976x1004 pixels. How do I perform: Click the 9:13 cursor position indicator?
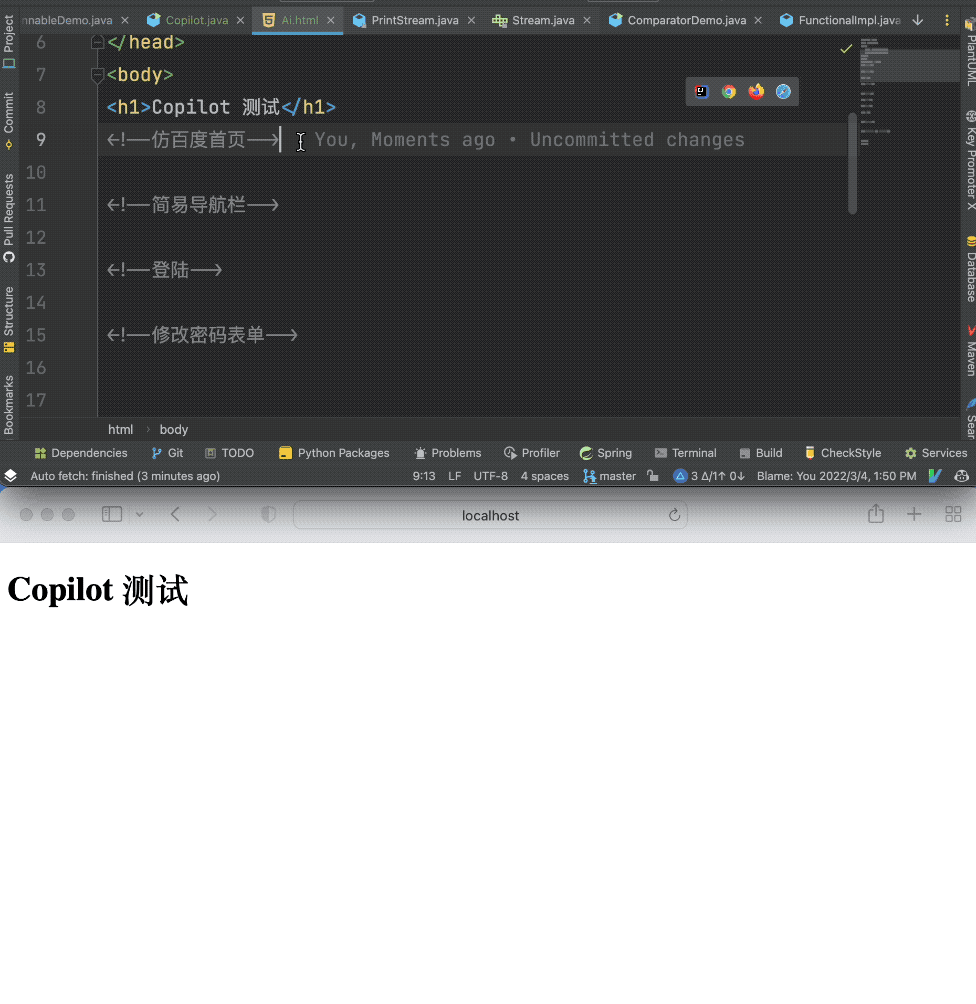click(x=424, y=476)
